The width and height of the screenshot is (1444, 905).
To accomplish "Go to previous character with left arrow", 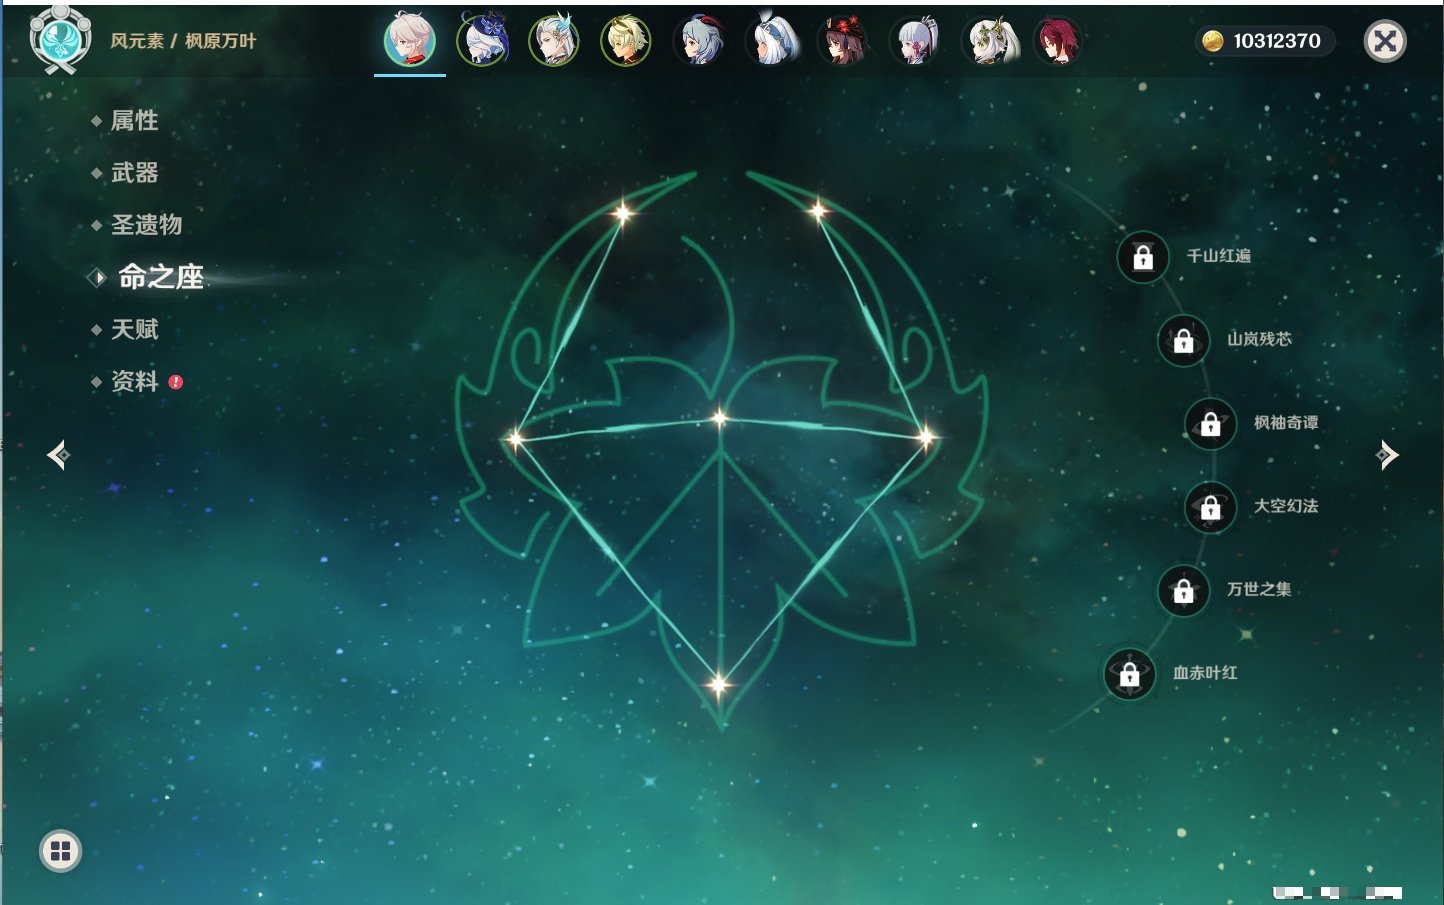I will [x=58, y=455].
